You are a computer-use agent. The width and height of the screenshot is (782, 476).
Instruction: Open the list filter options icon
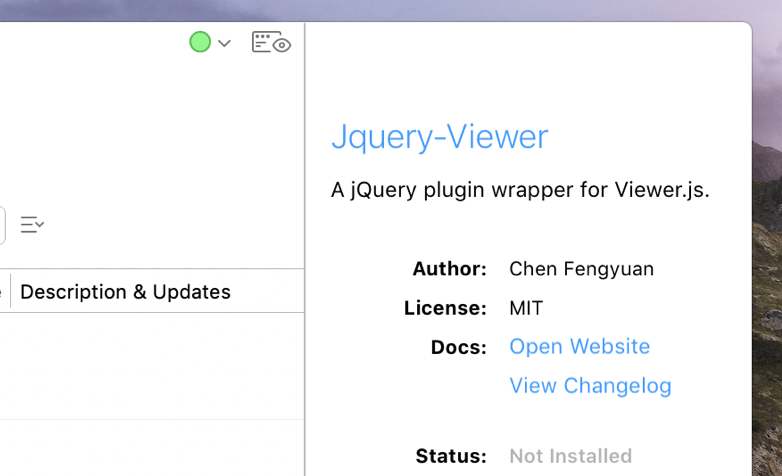coord(32,225)
